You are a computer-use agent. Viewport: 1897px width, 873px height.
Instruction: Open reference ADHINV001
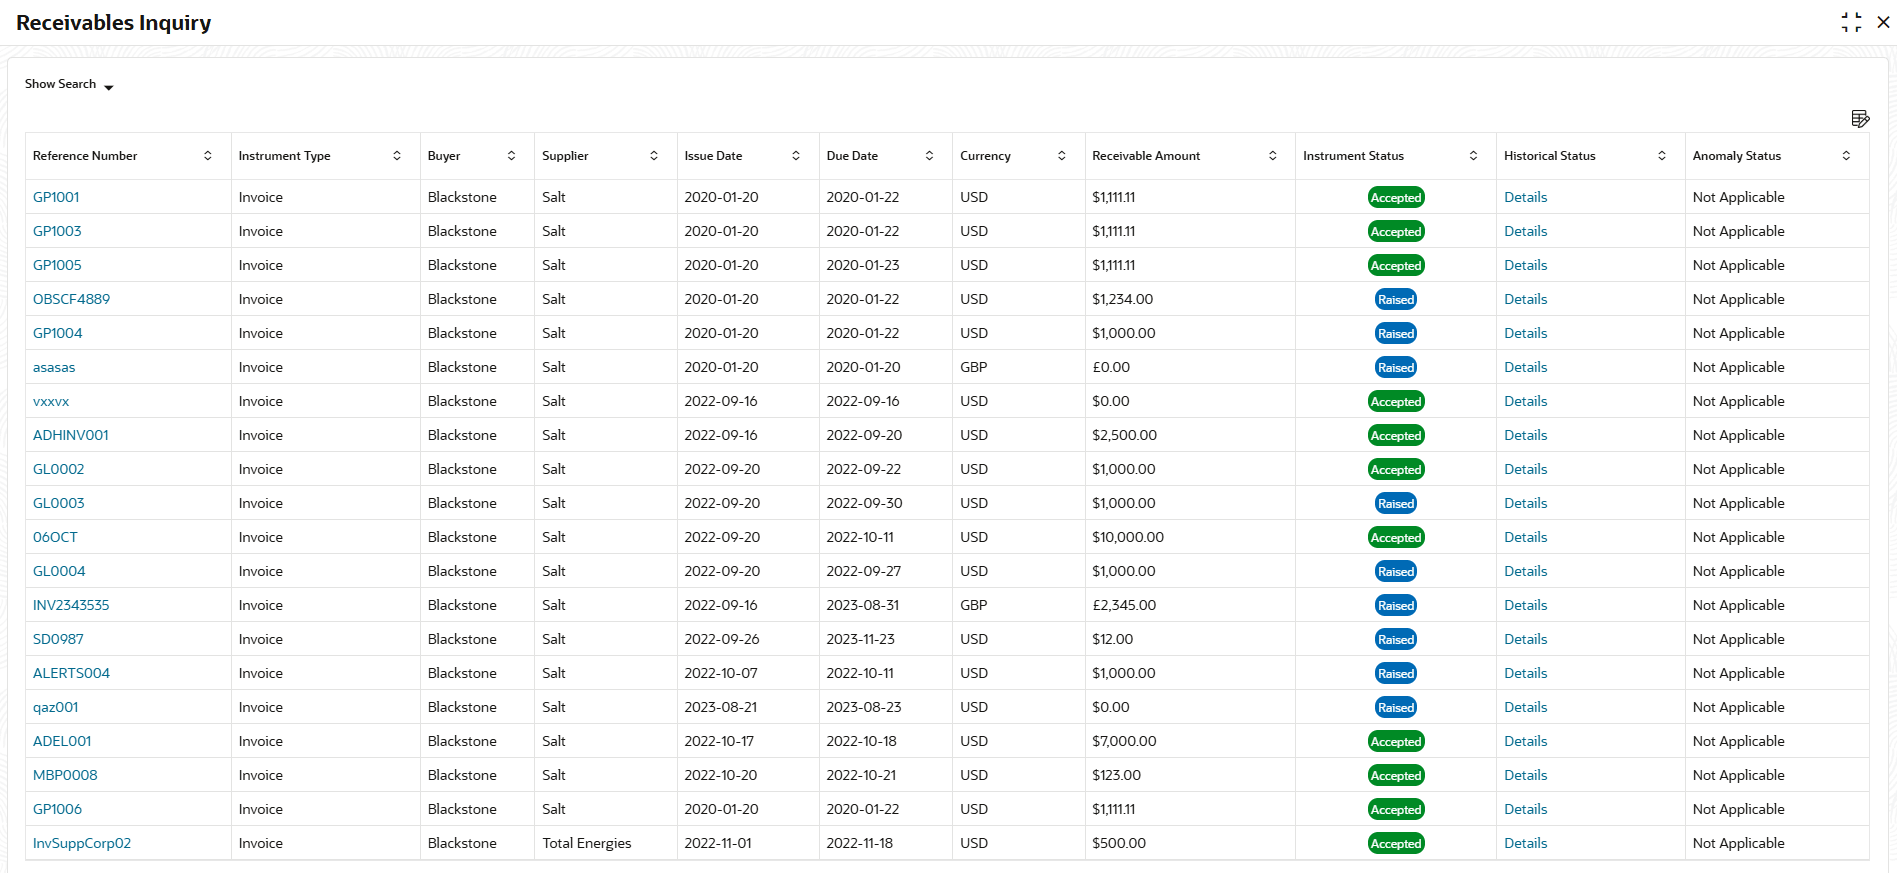tap(71, 435)
